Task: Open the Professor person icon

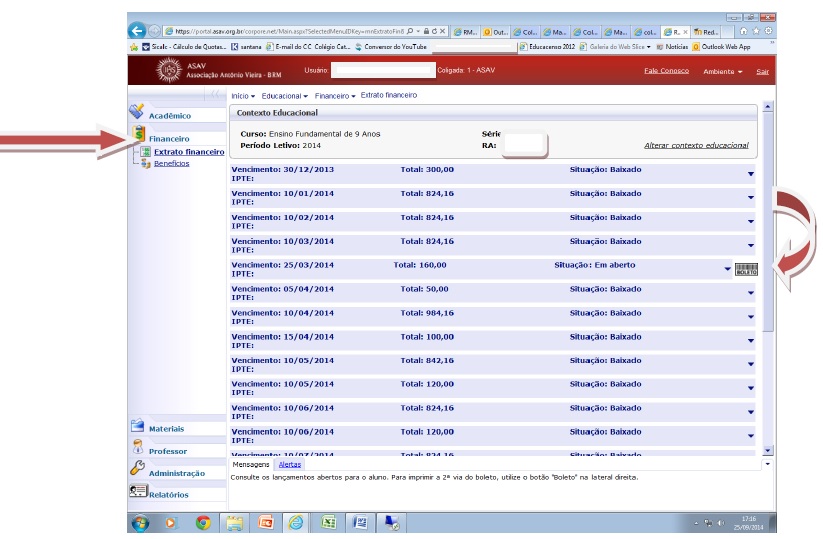Action: [x=138, y=447]
